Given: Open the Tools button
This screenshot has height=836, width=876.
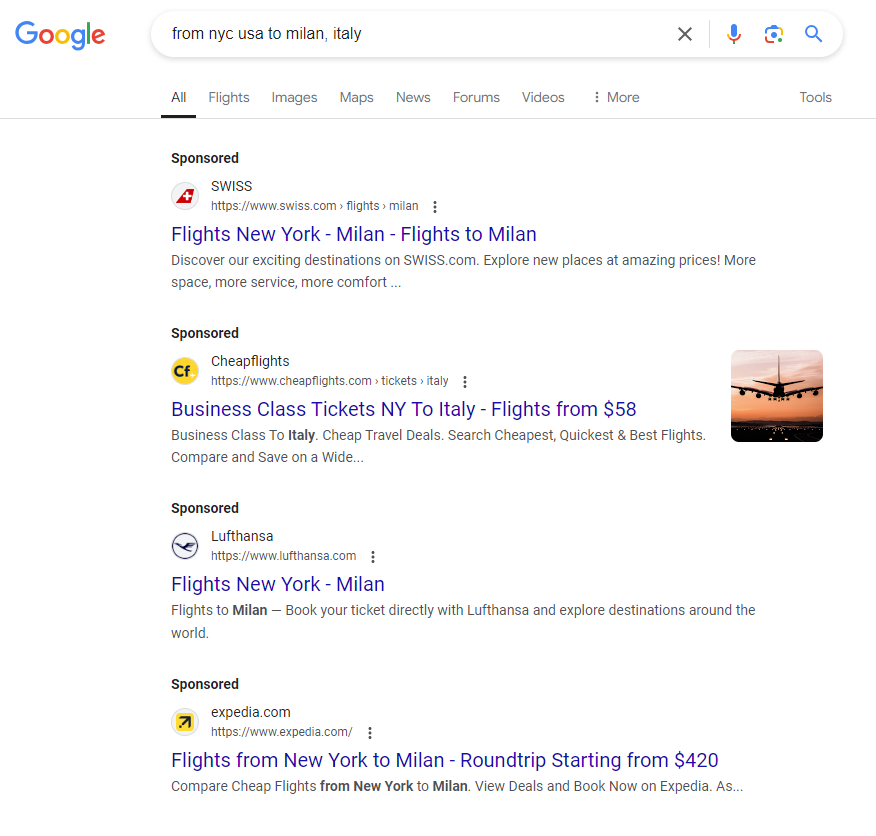Looking at the screenshot, I should pyautogui.click(x=815, y=97).
